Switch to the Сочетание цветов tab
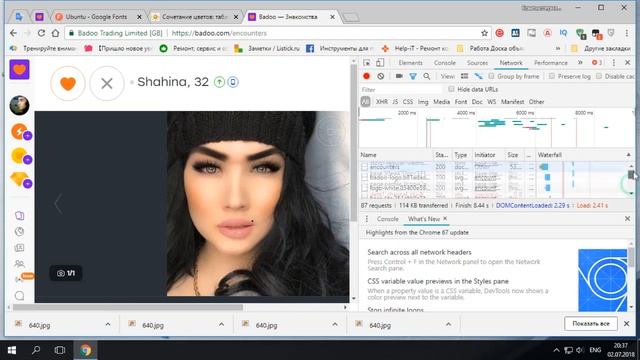 (195, 17)
